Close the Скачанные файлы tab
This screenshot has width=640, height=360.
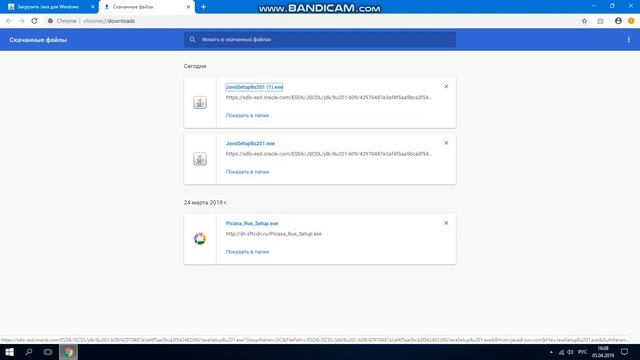[x=188, y=7]
